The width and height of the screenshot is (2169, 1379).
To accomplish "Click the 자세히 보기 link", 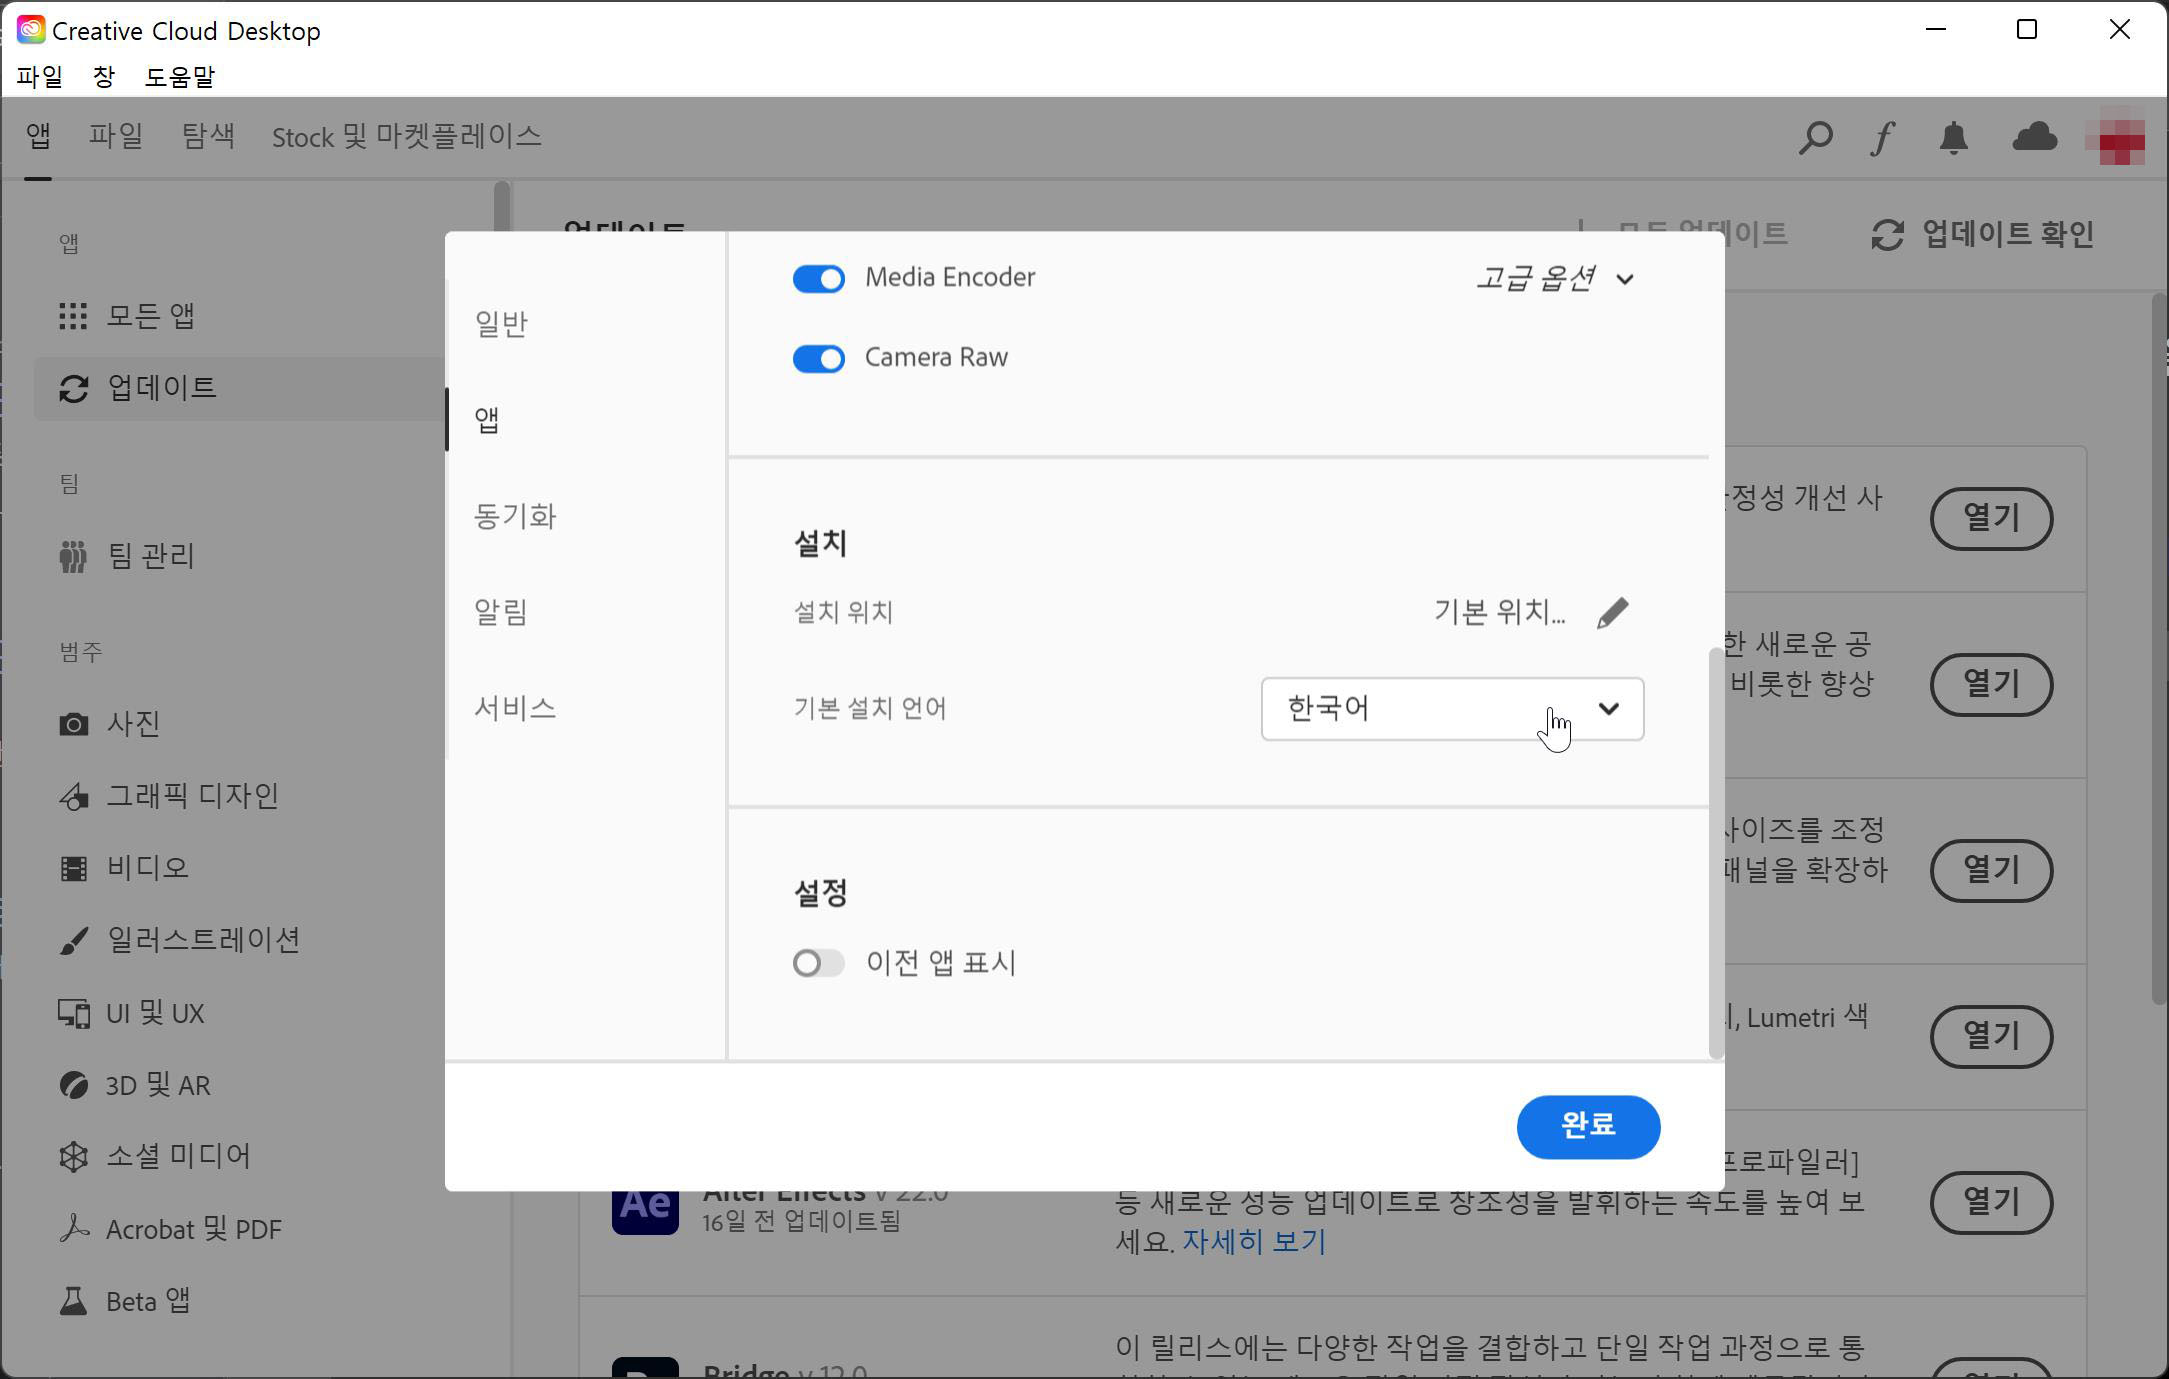I will 1254,1242.
